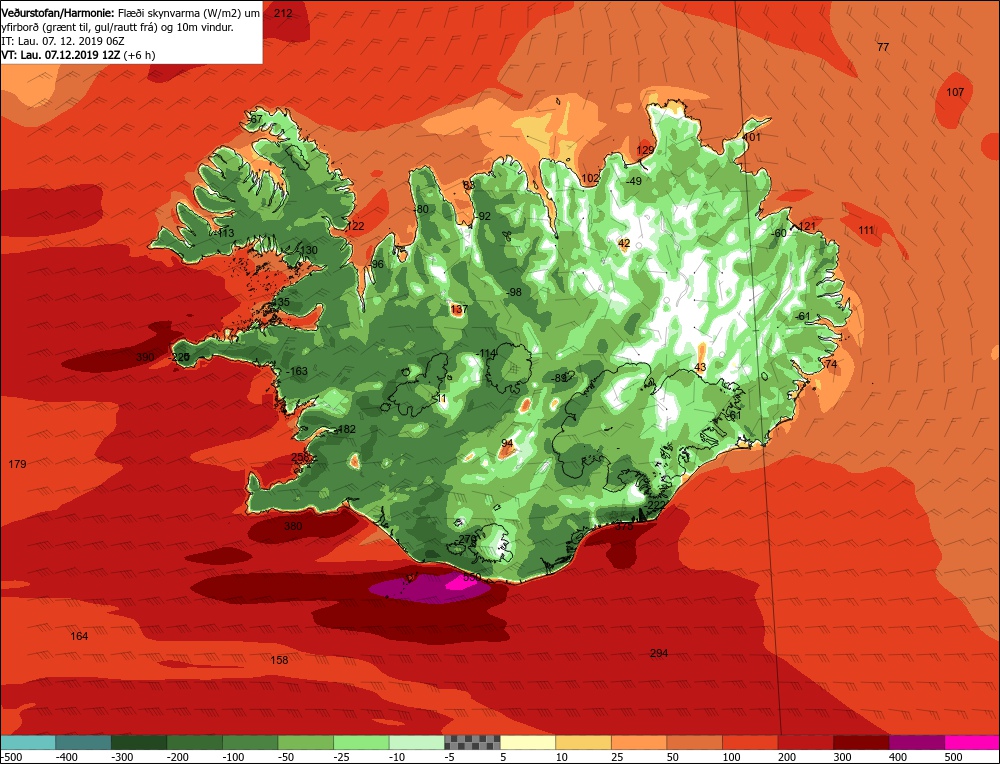
Task: Select the '-49' value in north Iceland
Action: pos(633,181)
